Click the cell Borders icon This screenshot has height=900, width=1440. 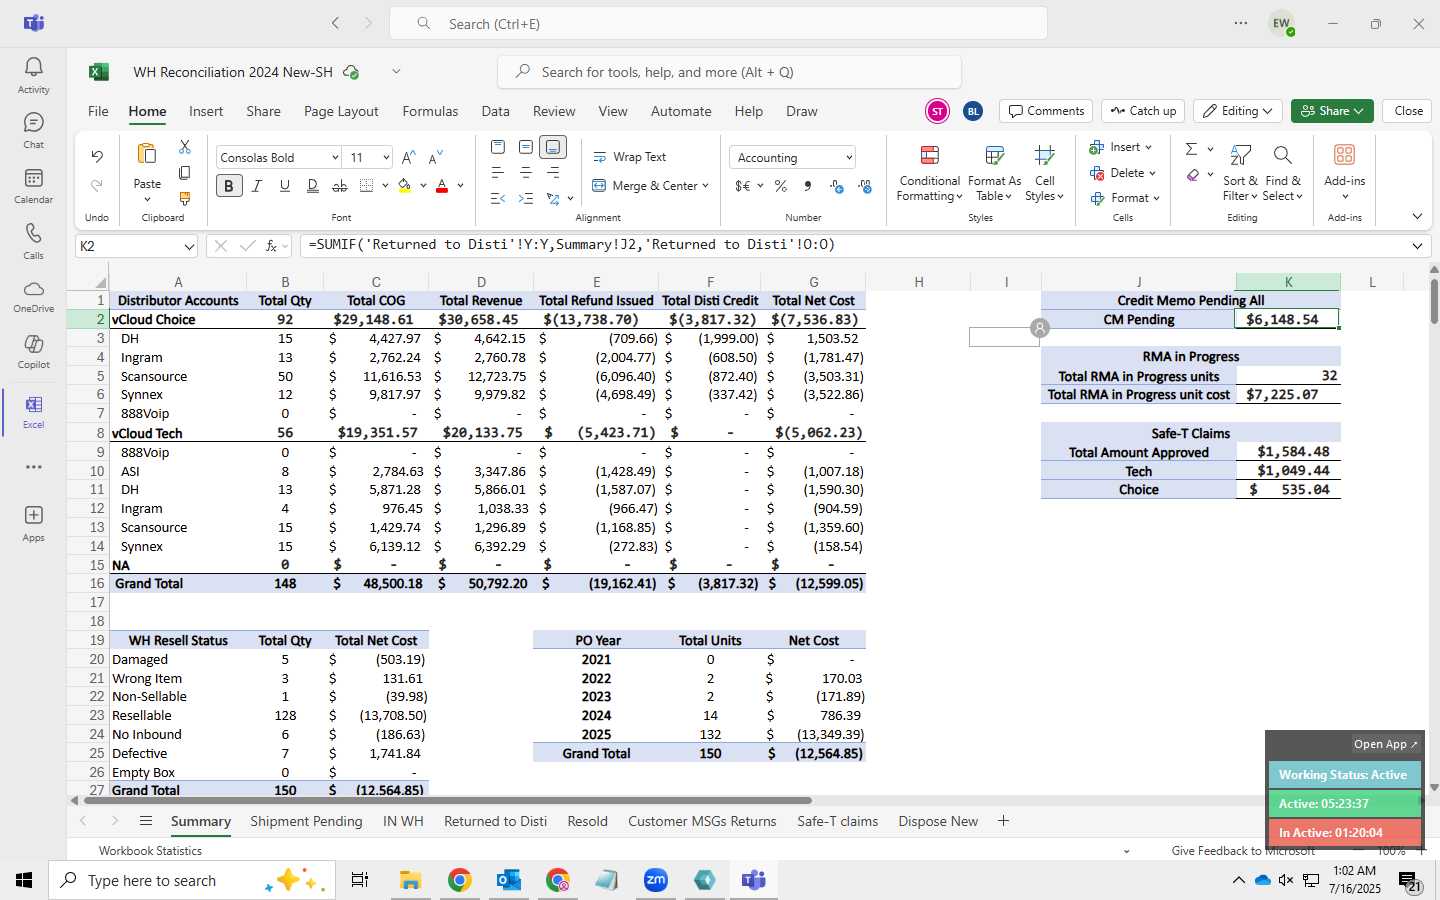point(366,185)
